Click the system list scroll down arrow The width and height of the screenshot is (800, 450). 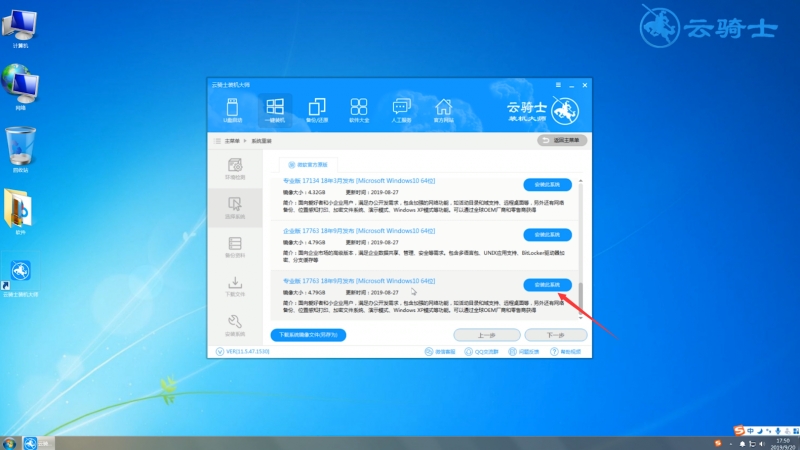(581, 318)
